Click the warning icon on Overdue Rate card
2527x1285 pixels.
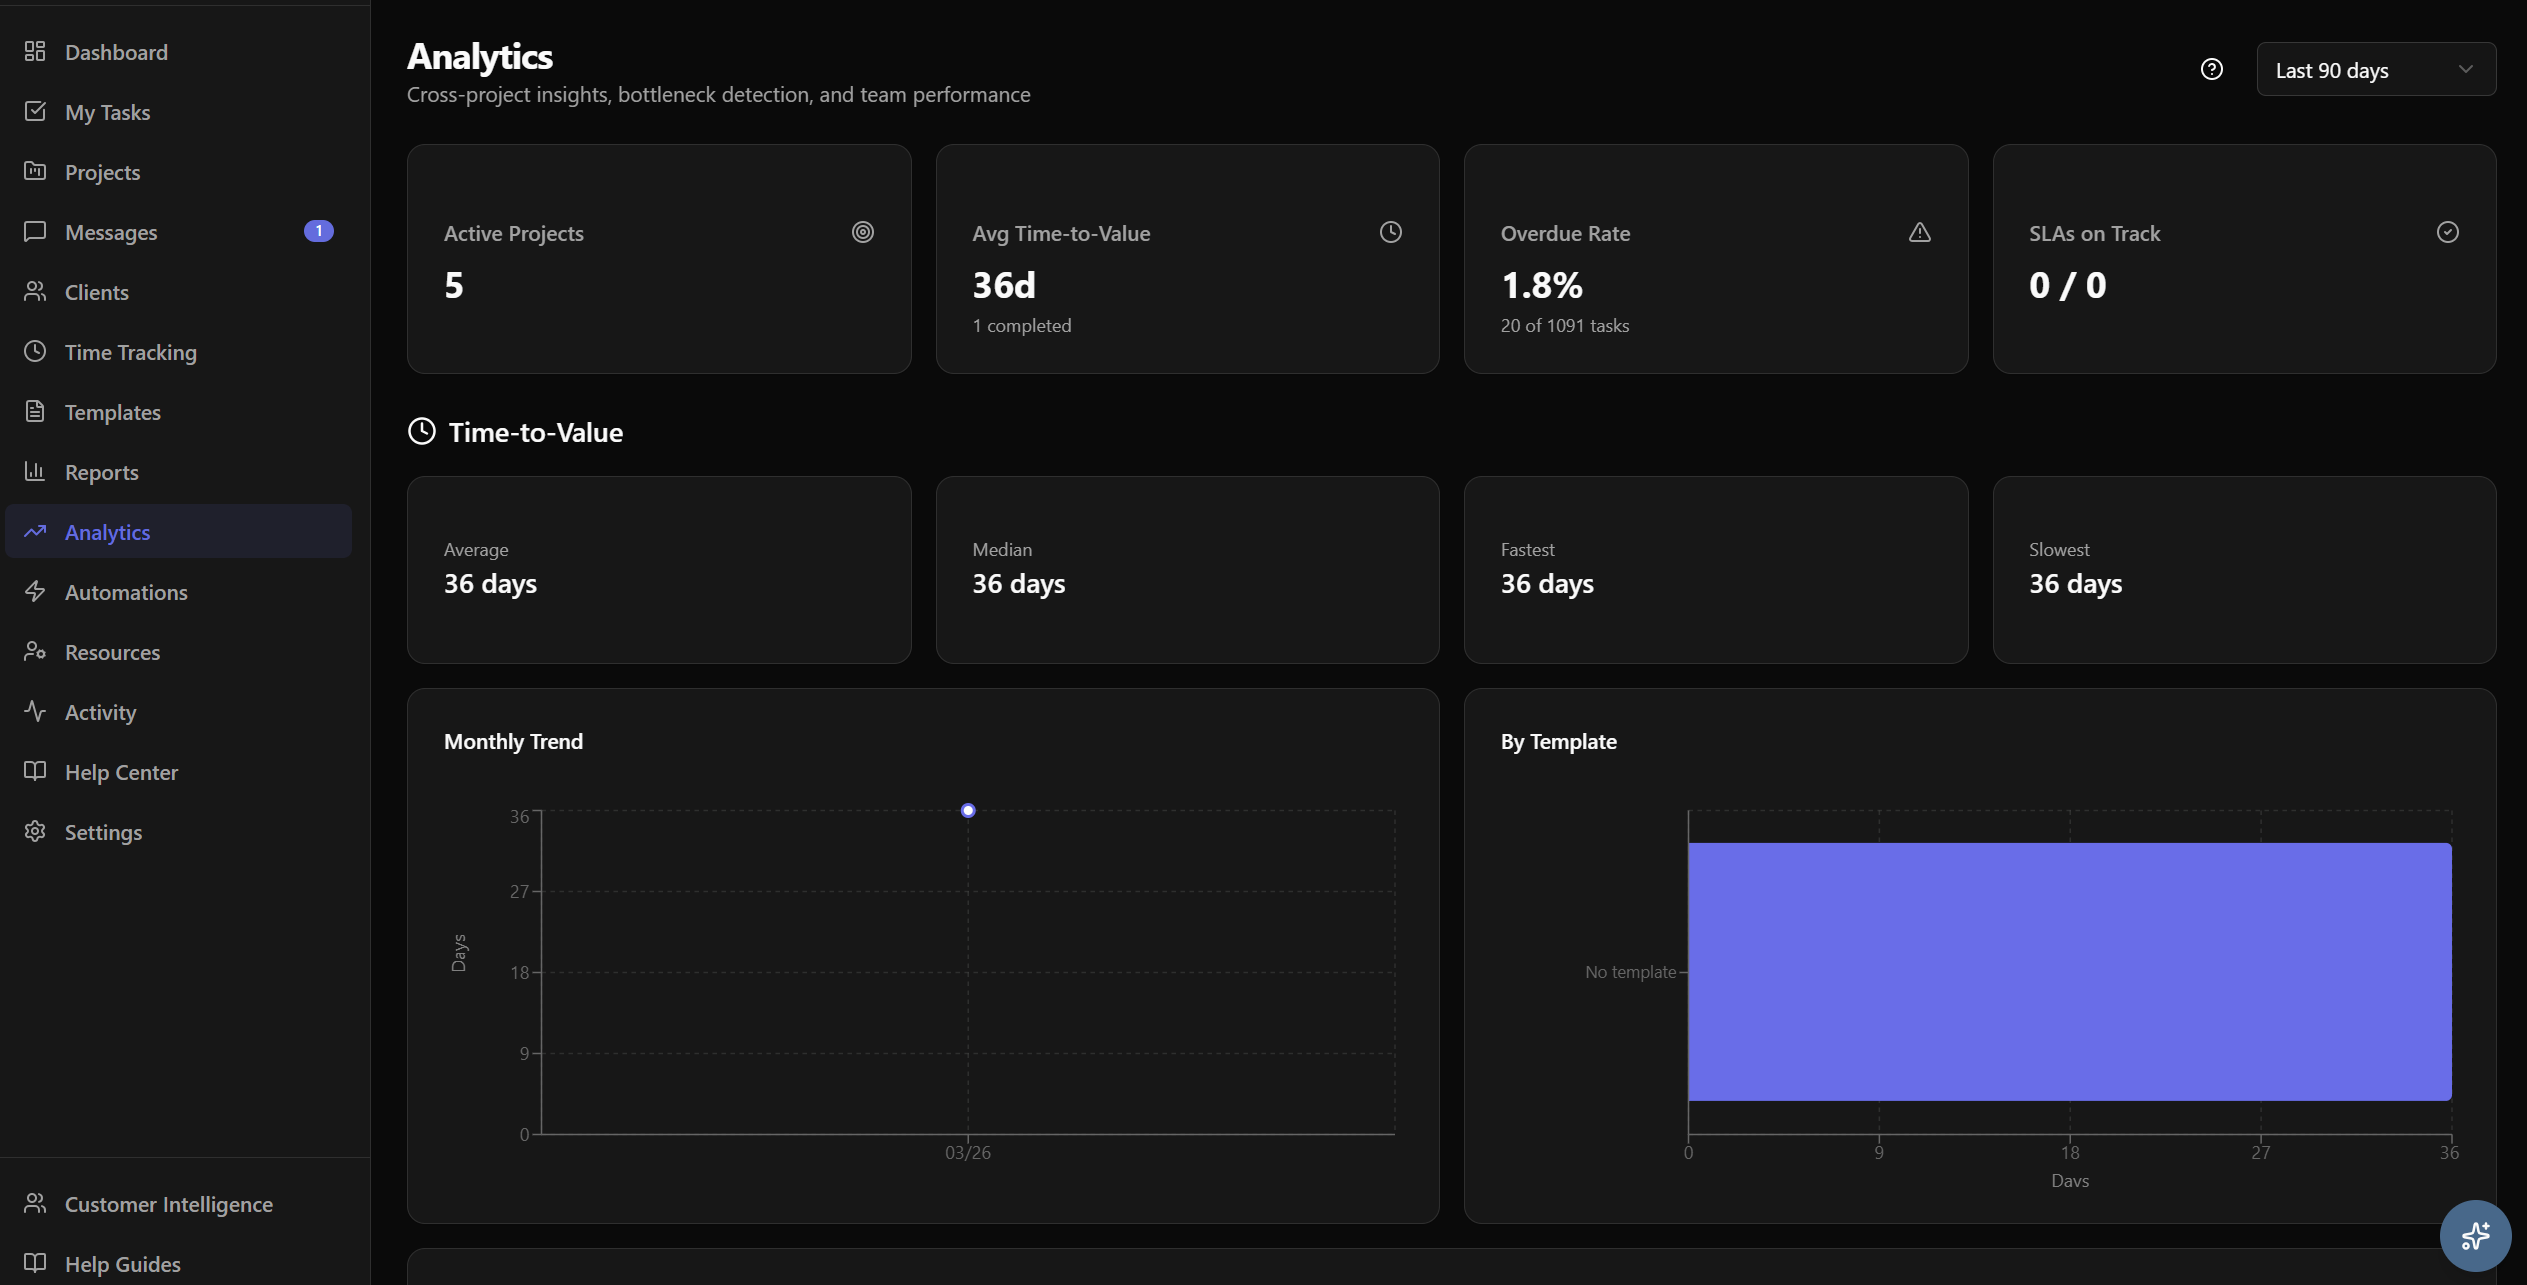coord(1920,231)
